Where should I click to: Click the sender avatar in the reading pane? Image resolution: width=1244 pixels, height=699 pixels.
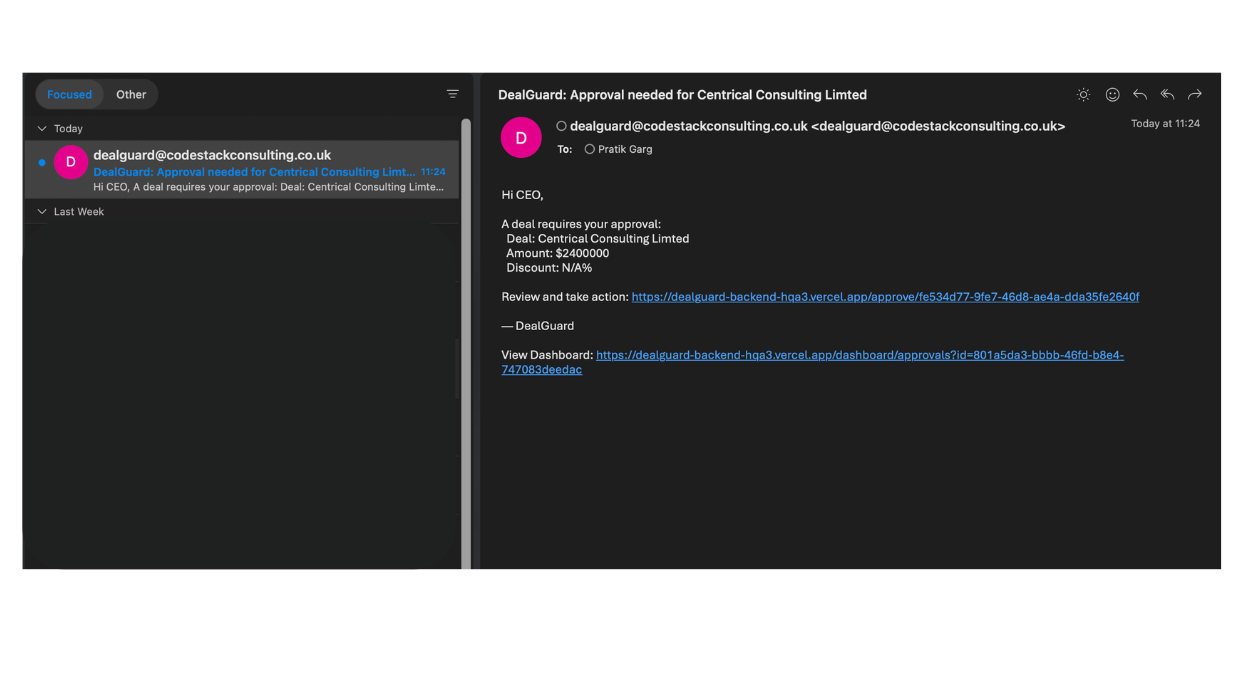(521, 138)
